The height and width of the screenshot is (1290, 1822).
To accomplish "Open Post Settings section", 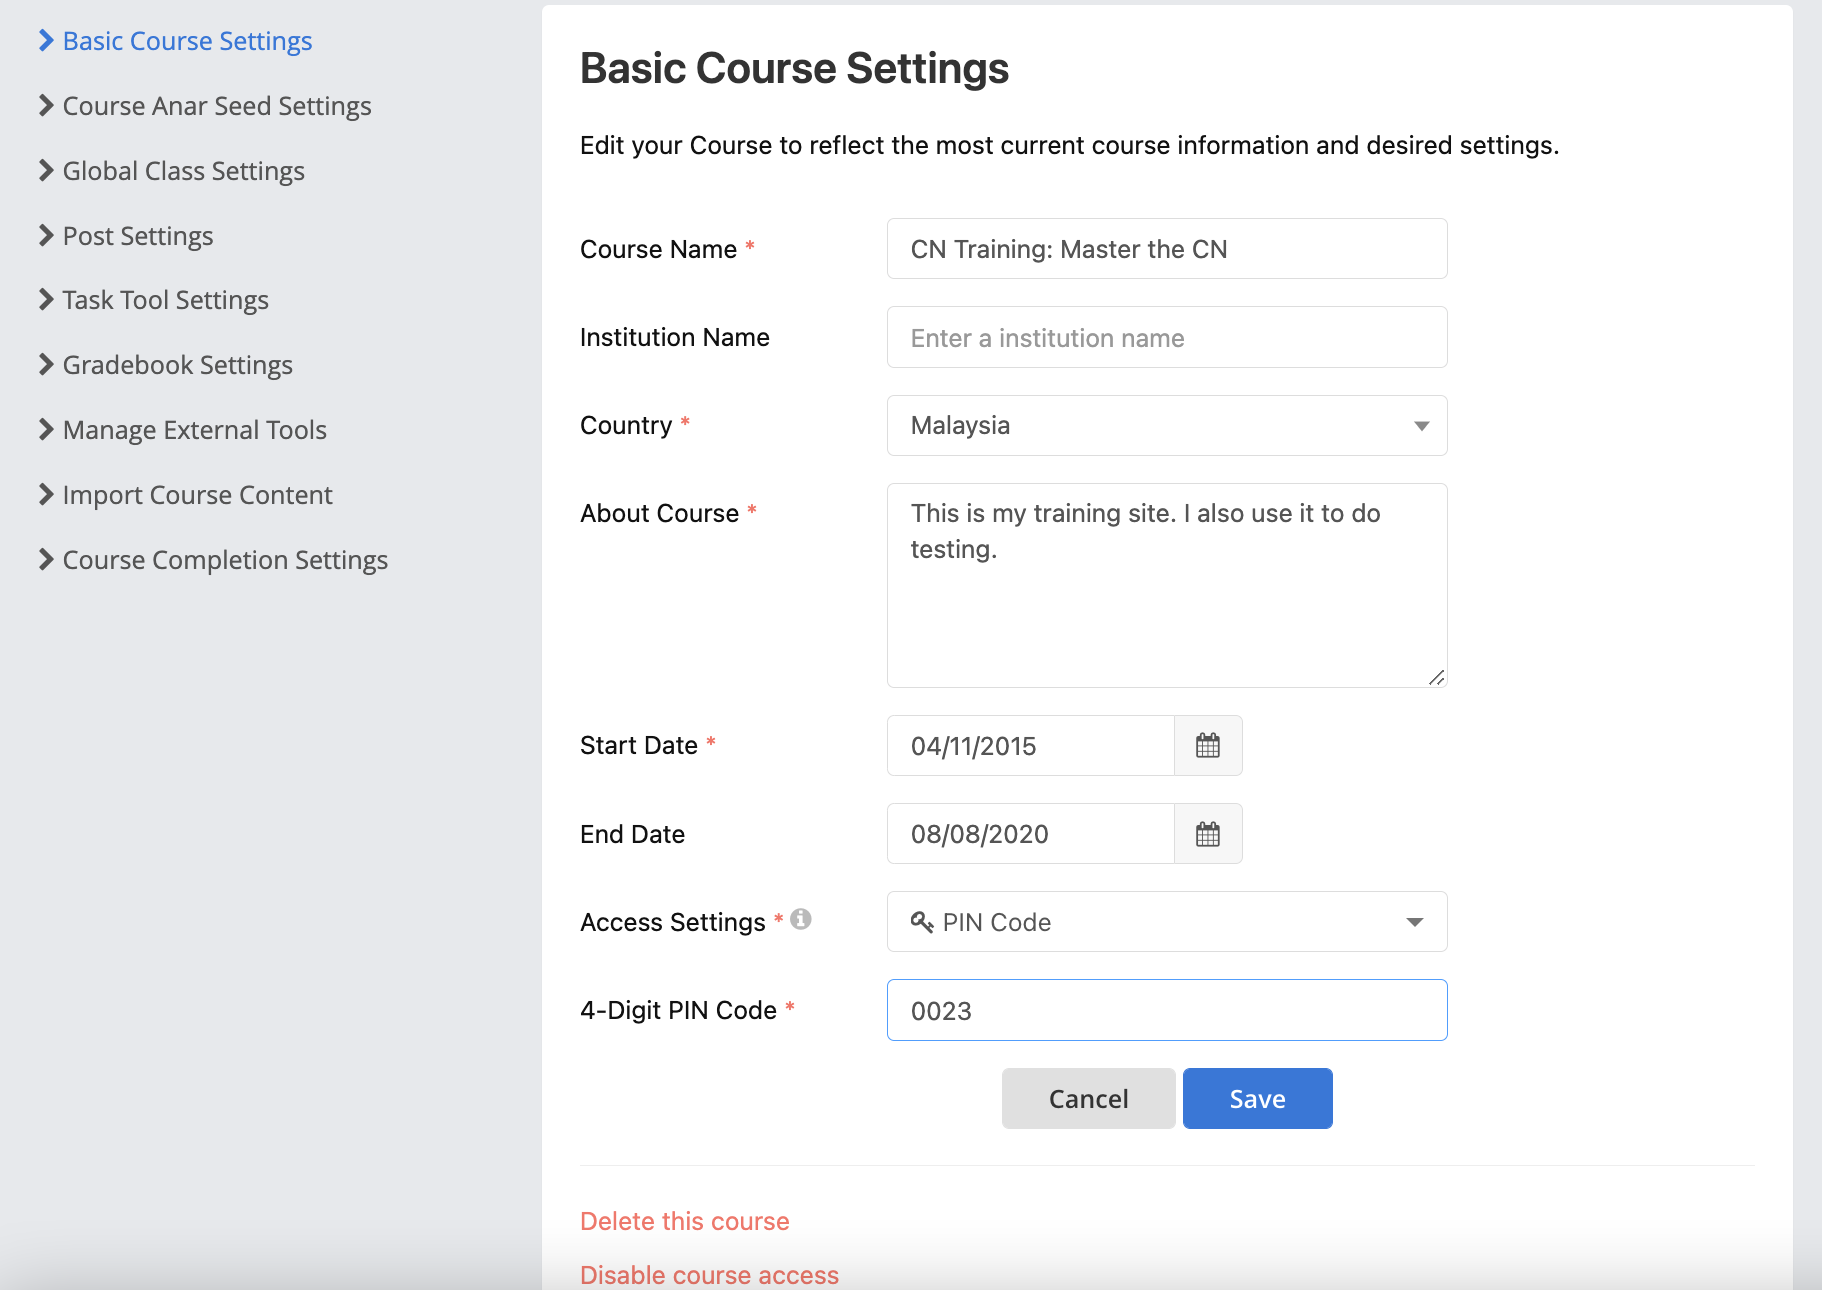I will [138, 236].
